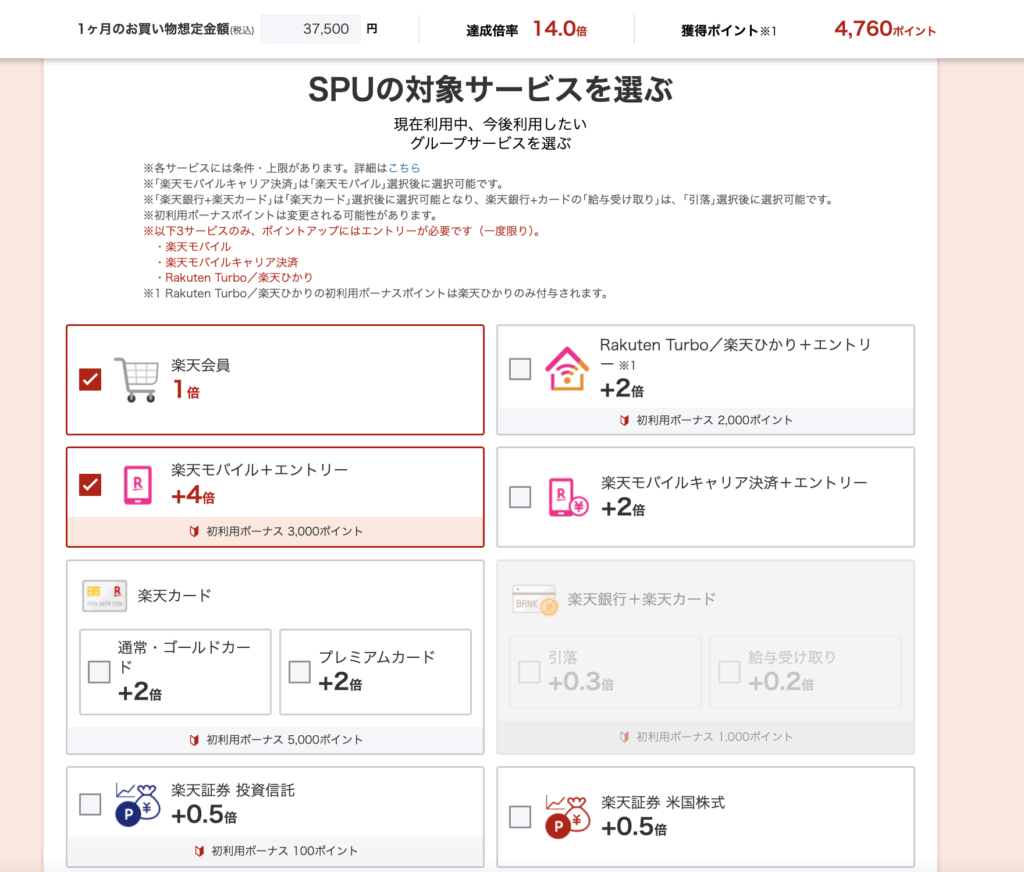
Task: Click the 楽天会員 label text
Action: 200,365
